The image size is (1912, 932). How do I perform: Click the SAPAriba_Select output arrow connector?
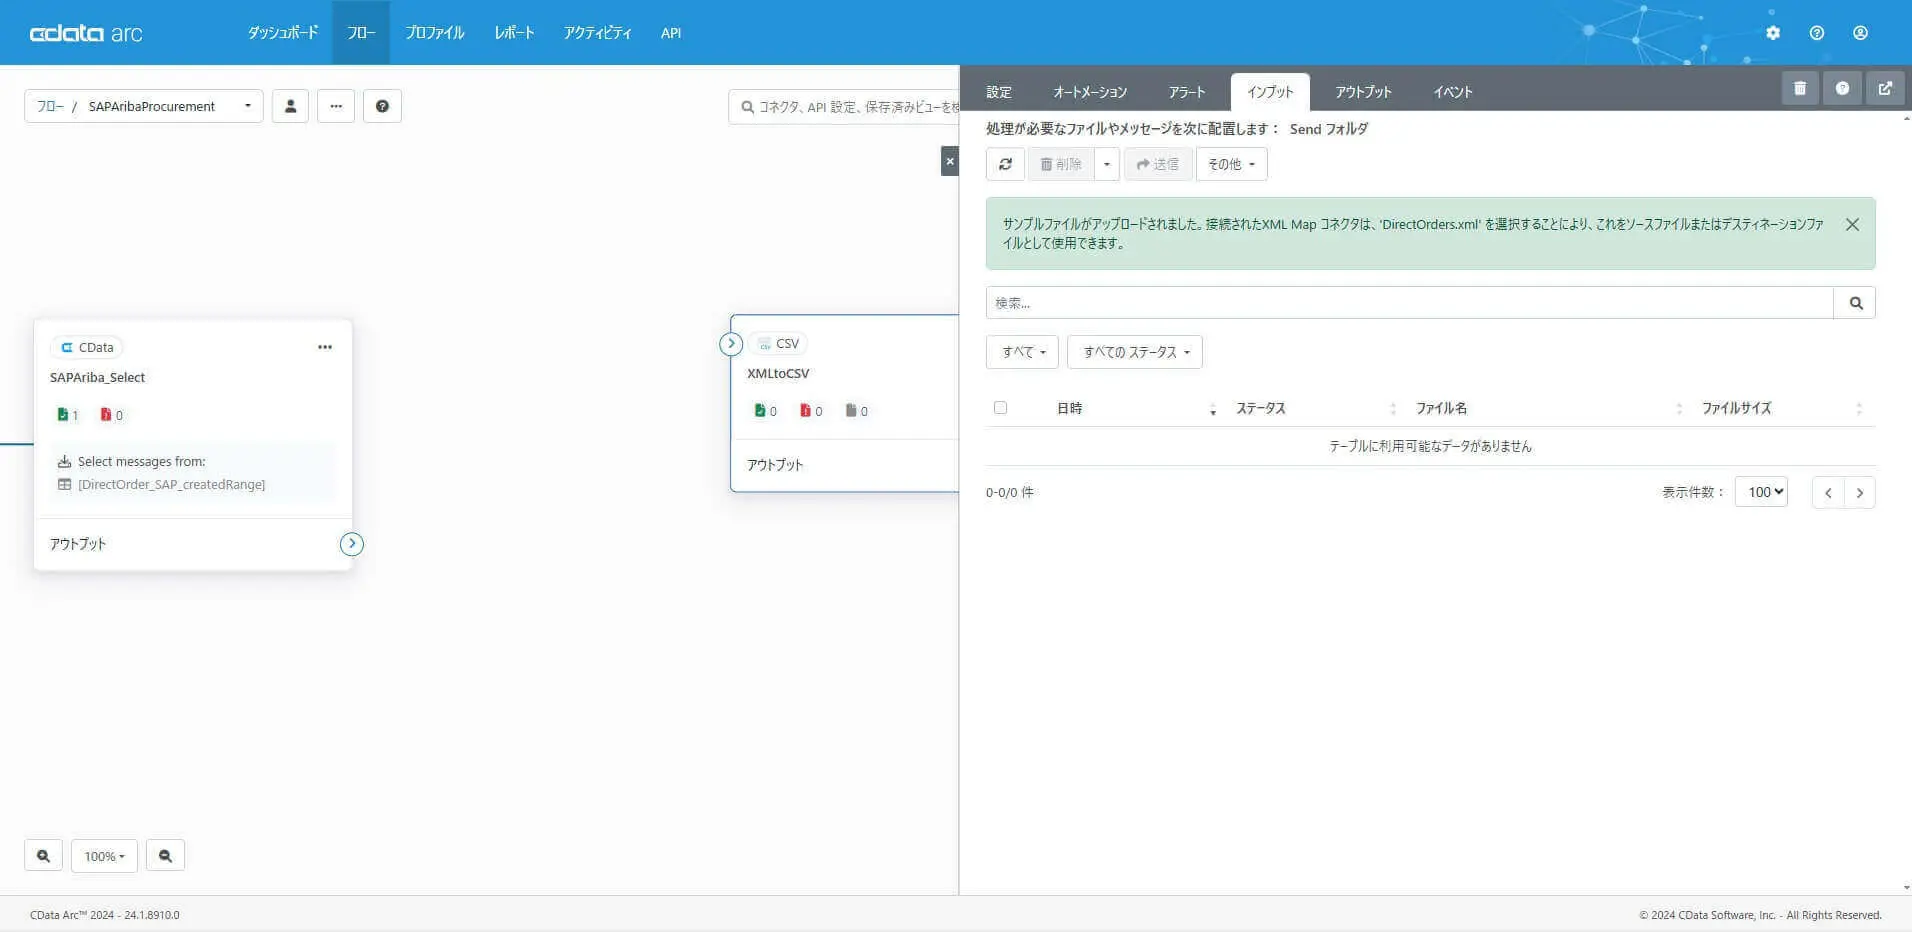tap(352, 544)
